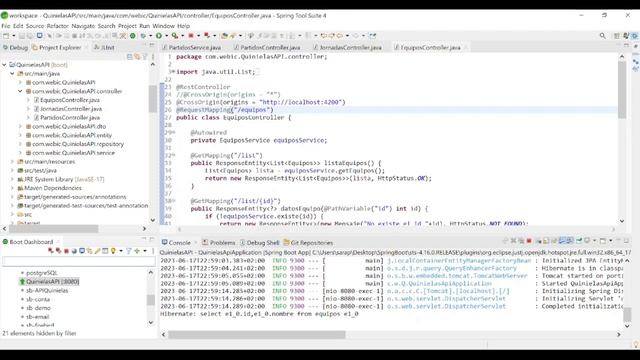The image size is (640, 360).
Task: Click the lightbulb icon in Boot Dashboard toolbar
Action: point(113,251)
